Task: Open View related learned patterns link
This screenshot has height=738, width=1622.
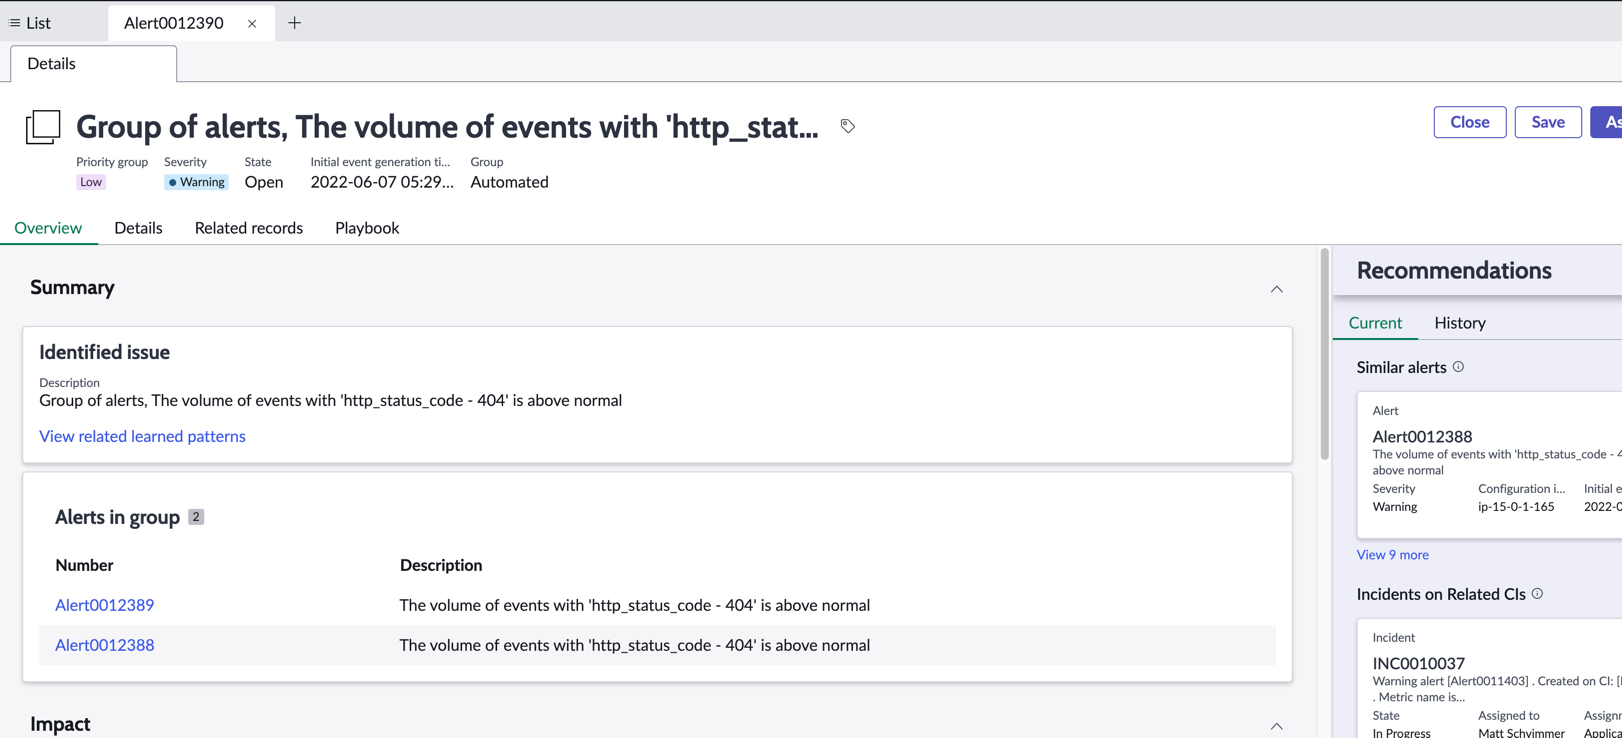Action: [142, 436]
